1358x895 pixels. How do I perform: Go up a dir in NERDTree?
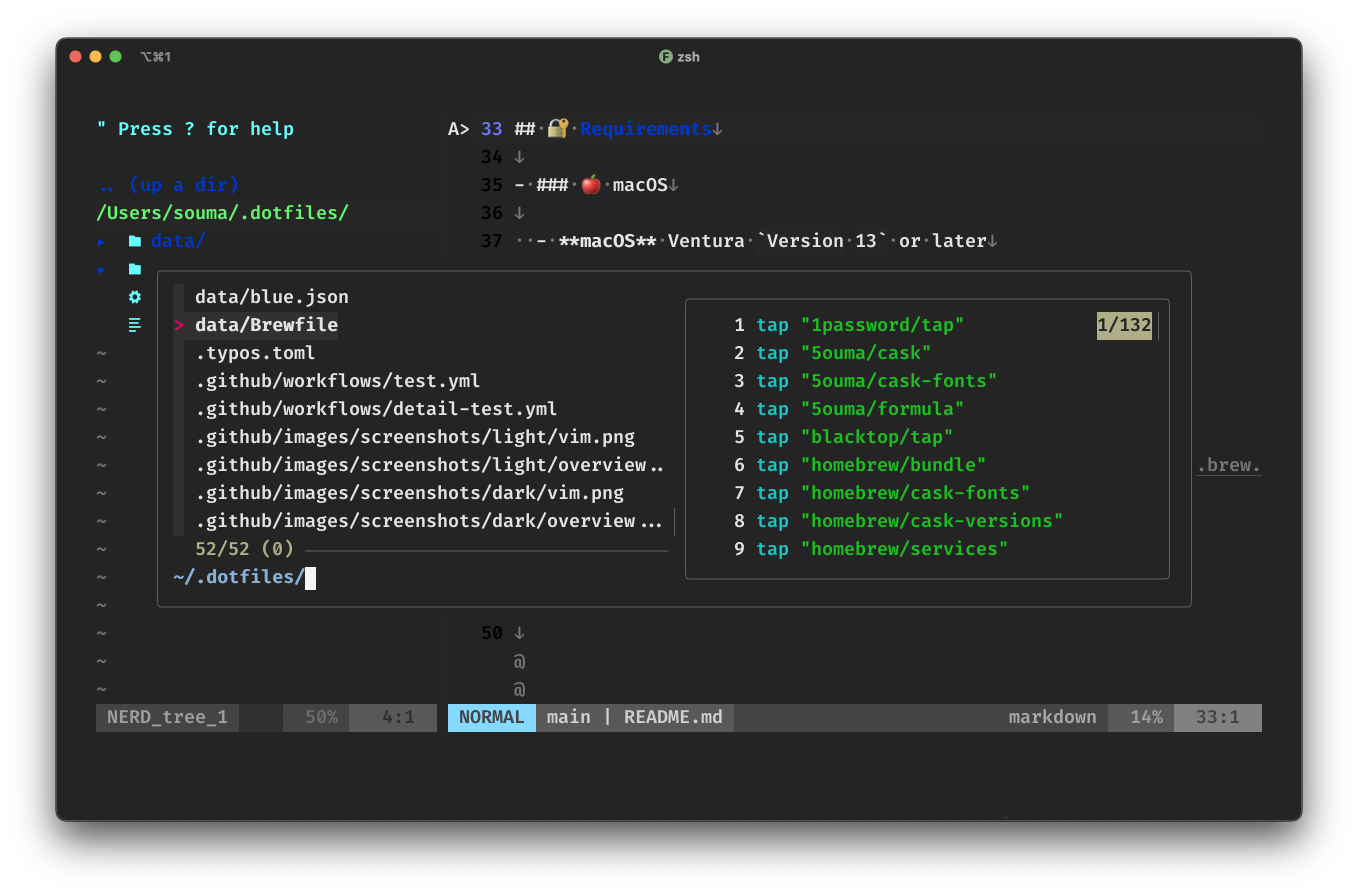click(168, 185)
